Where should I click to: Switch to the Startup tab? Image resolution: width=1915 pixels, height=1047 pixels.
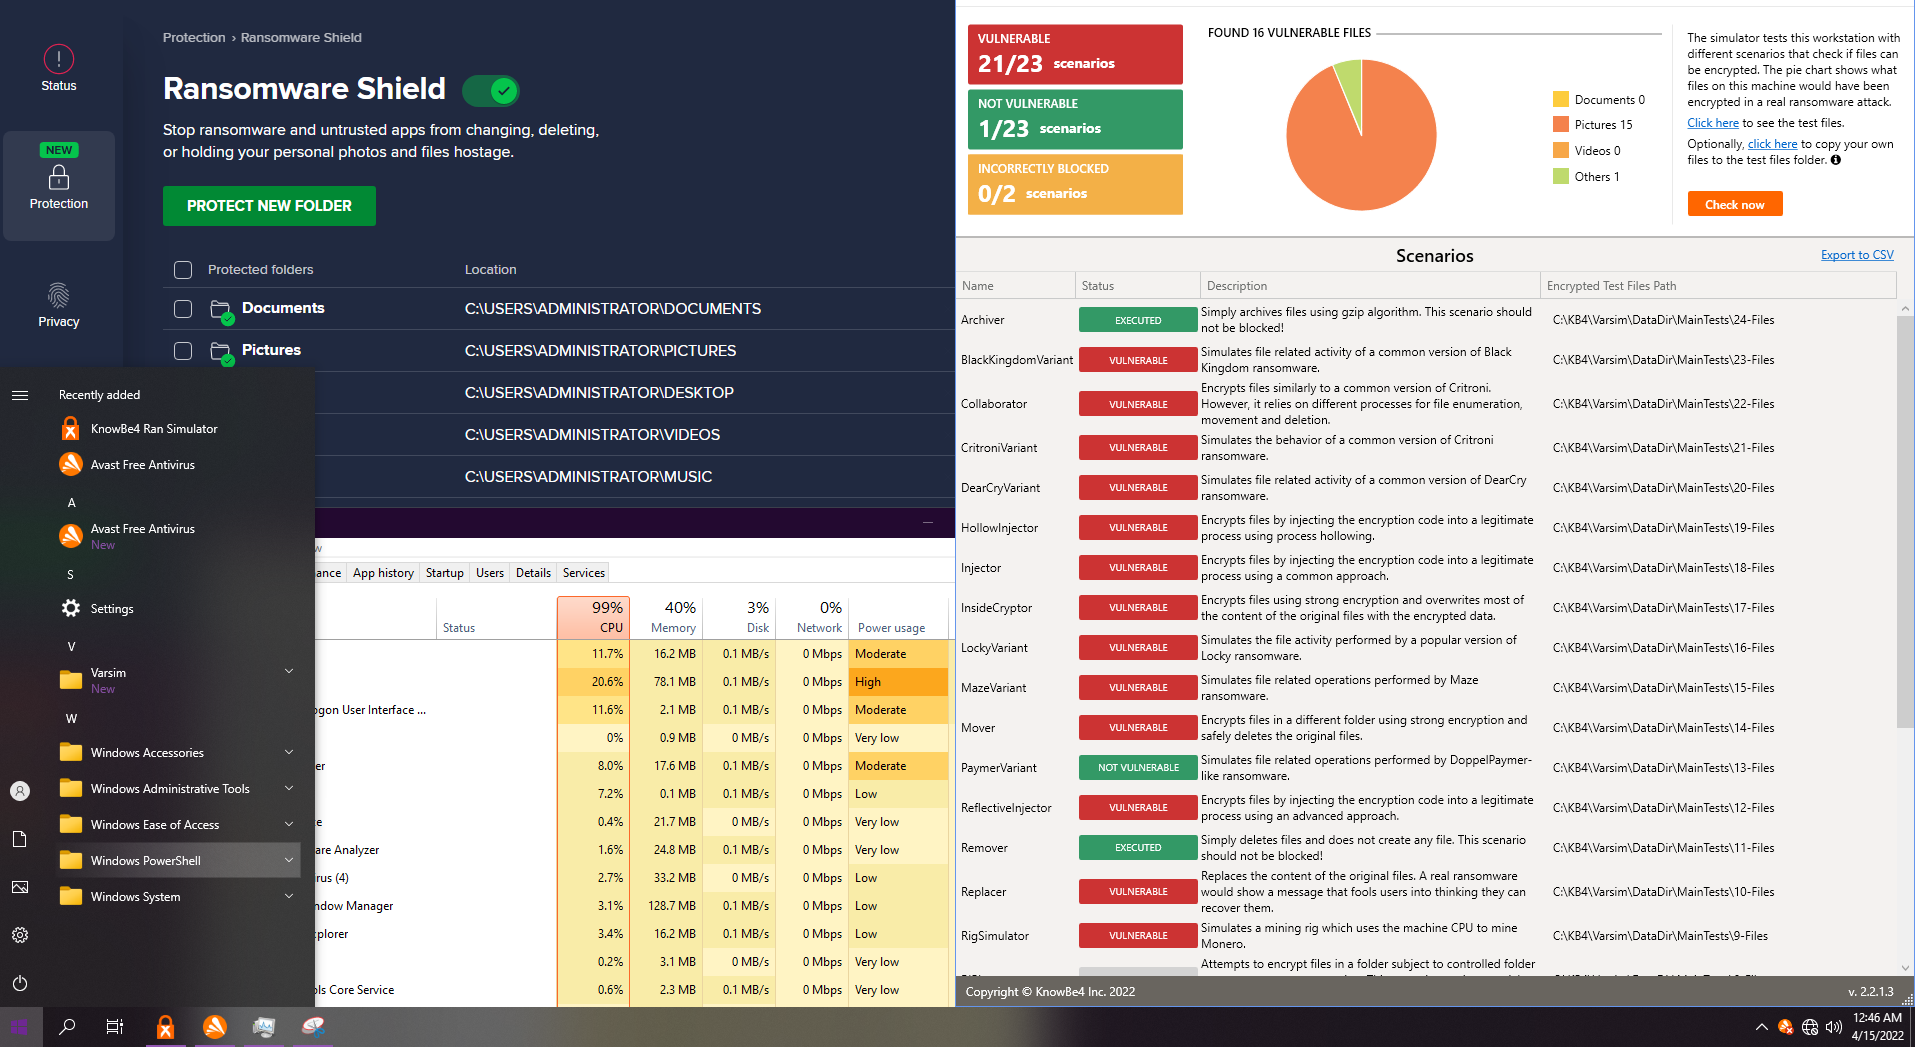444,573
